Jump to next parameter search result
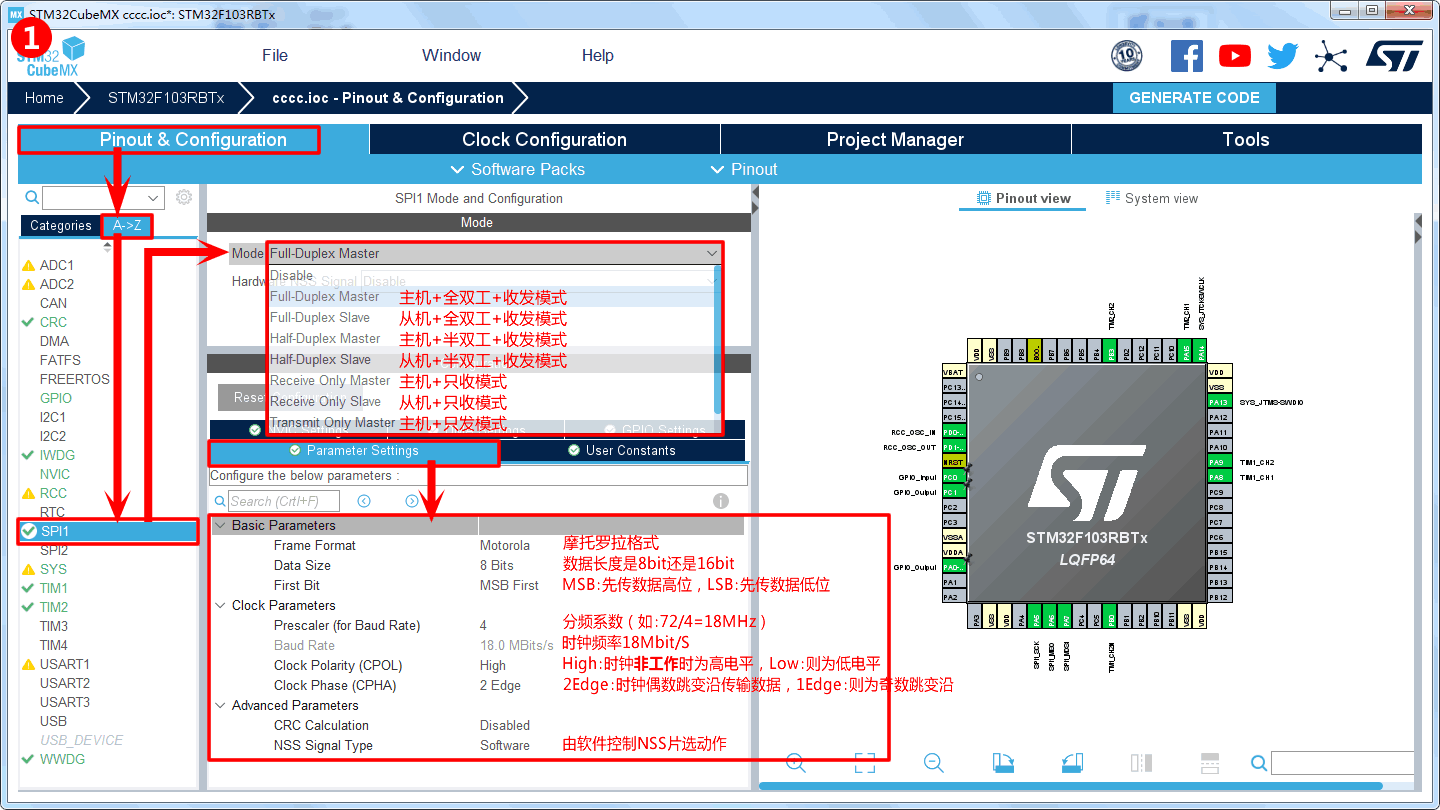Image resolution: width=1440 pixels, height=810 pixels. (412, 501)
